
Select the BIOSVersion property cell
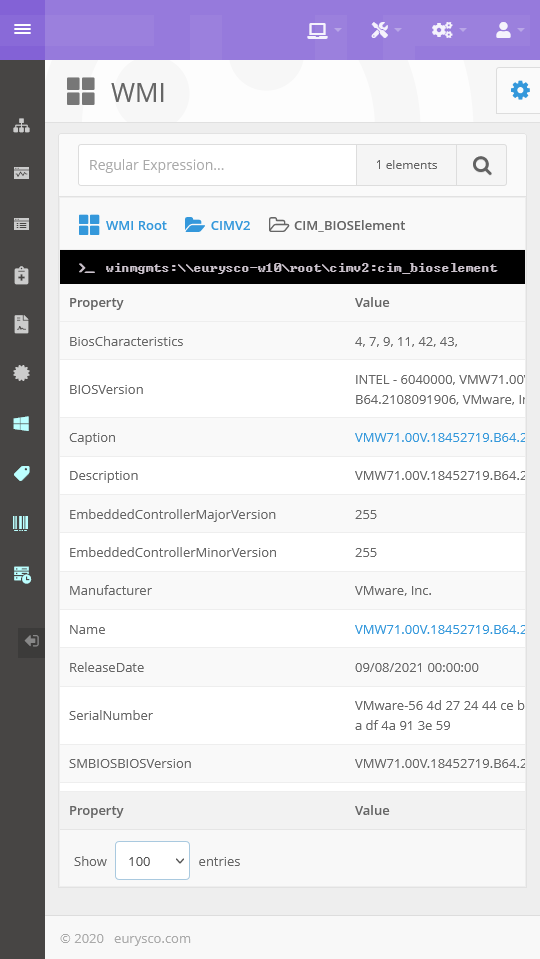pos(202,389)
